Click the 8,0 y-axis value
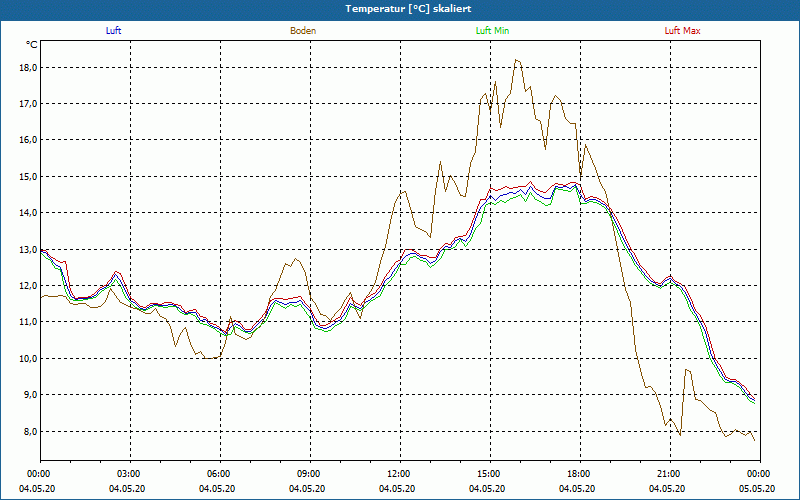 coord(30,432)
